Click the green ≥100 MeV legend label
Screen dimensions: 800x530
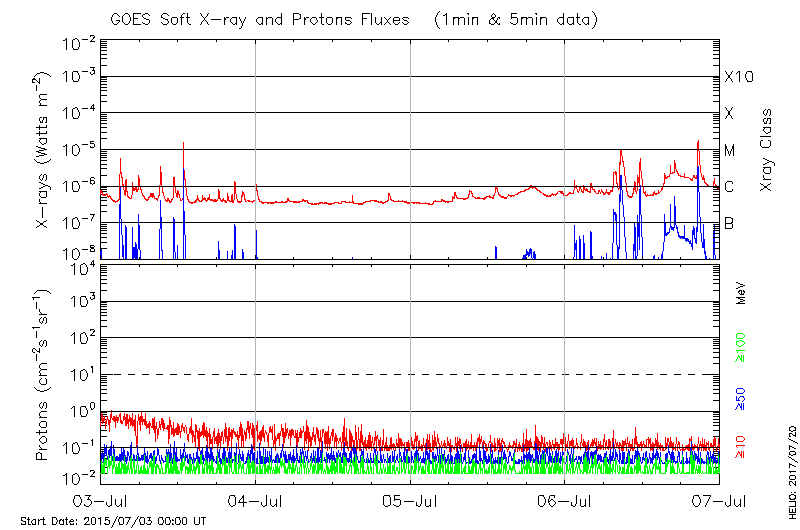click(x=742, y=350)
